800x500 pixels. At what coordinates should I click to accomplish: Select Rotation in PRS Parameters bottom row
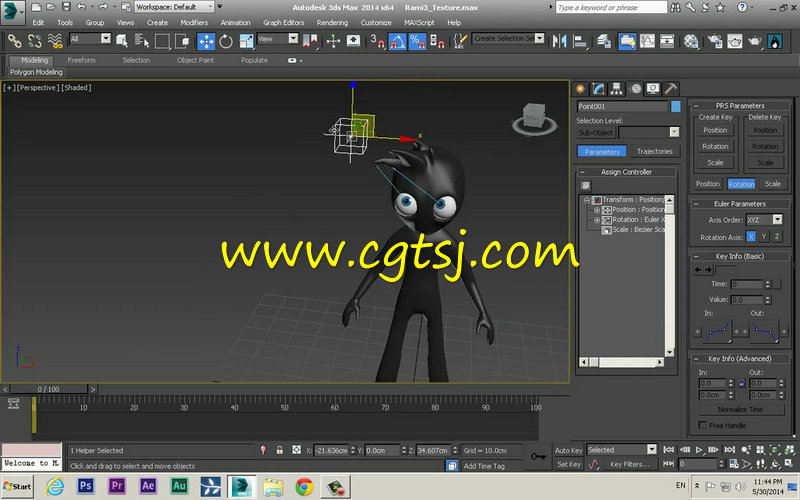741,184
